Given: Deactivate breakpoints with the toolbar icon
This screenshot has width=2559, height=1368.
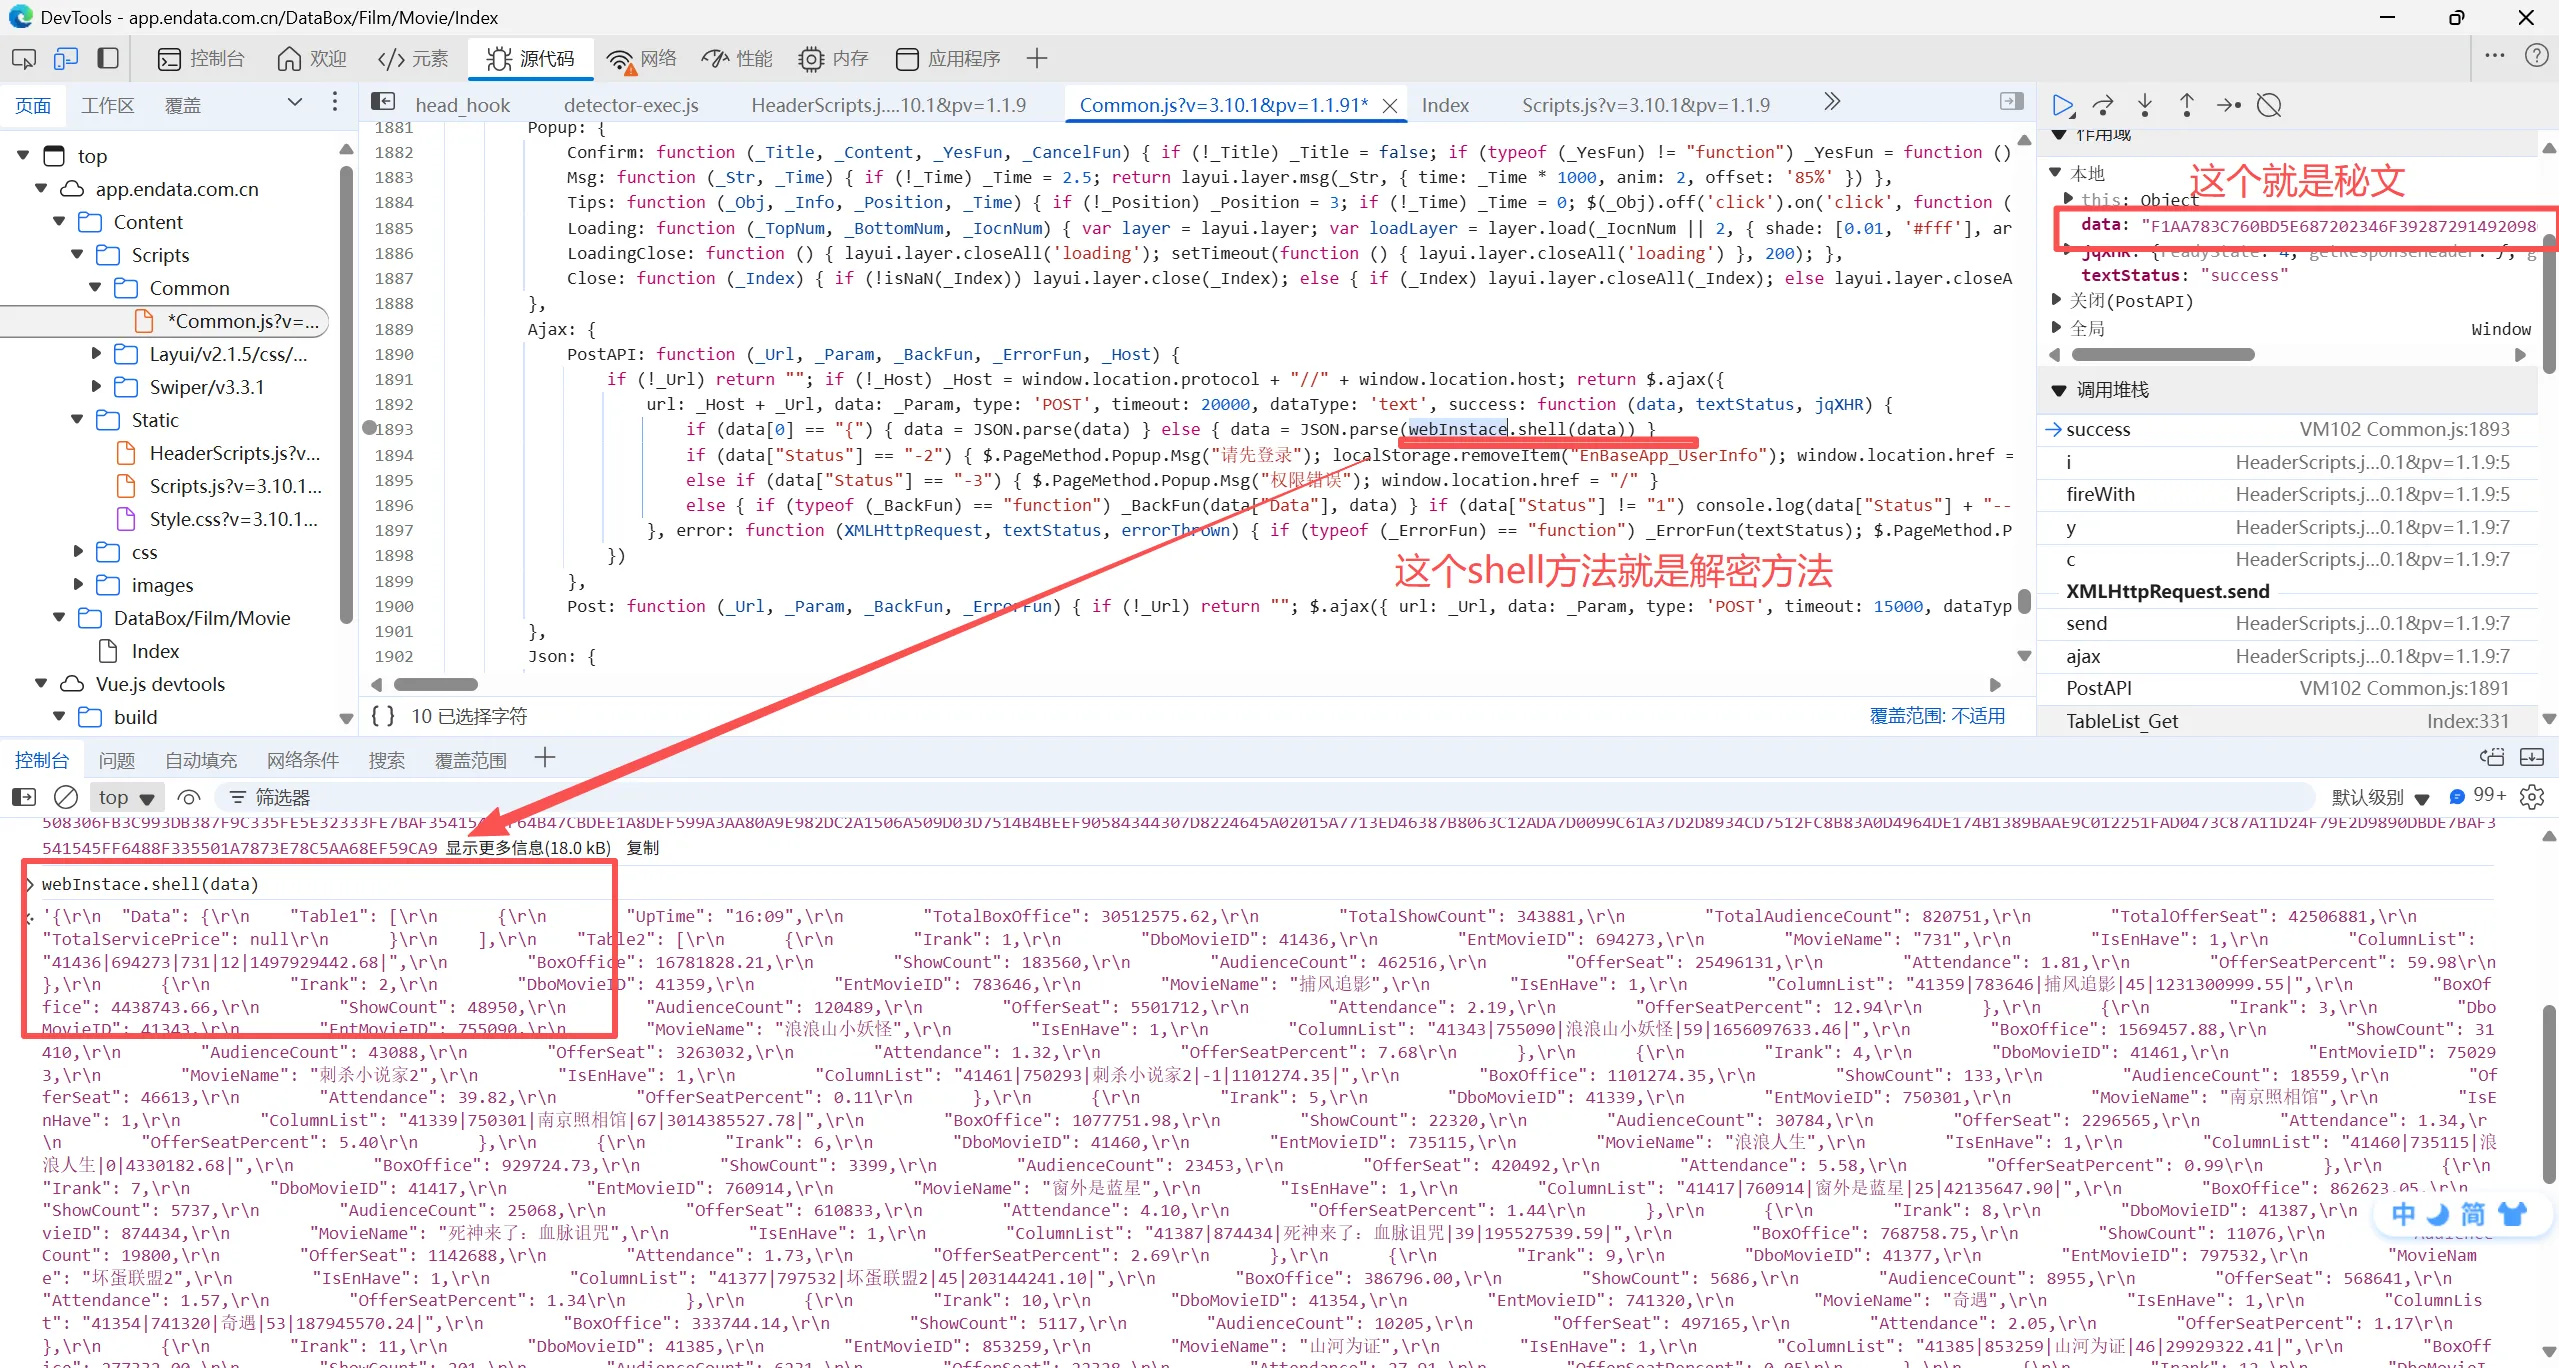Looking at the screenshot, I should (x=2269, y=105).
